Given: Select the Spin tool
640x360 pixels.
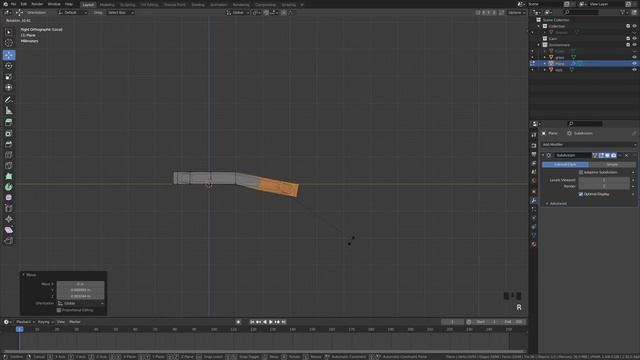Looking at the screenshot, I should (x=9, y=187).
